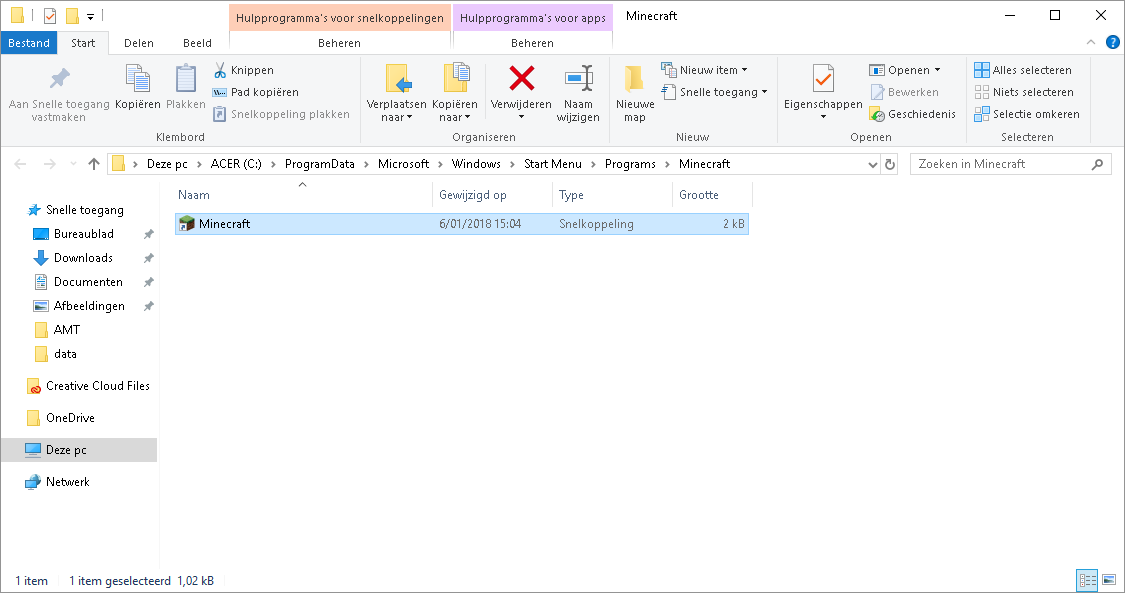Screen dimensions: 1125x593
Task: Click ProgramData in the address path
Action: point(319,164)
